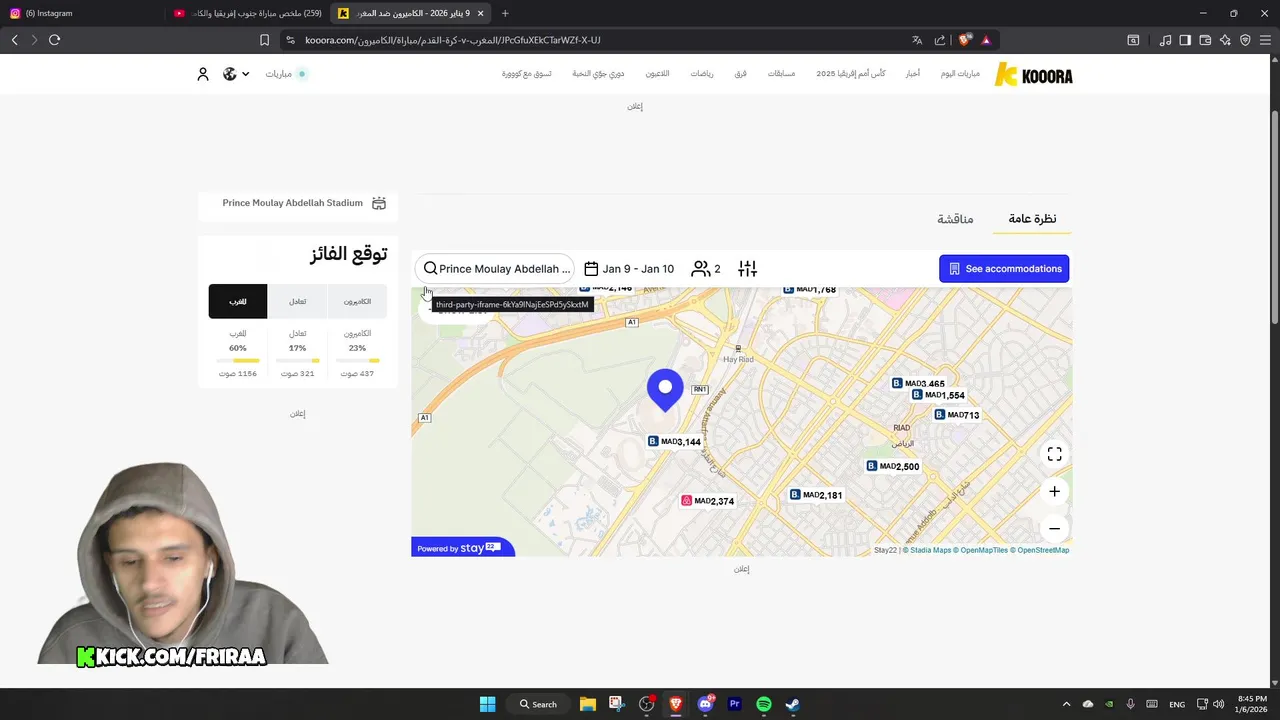Viewport: 1280px width, 720px height.
Task: Switch to the YouTube browser tab
Action: click(248, 13)
